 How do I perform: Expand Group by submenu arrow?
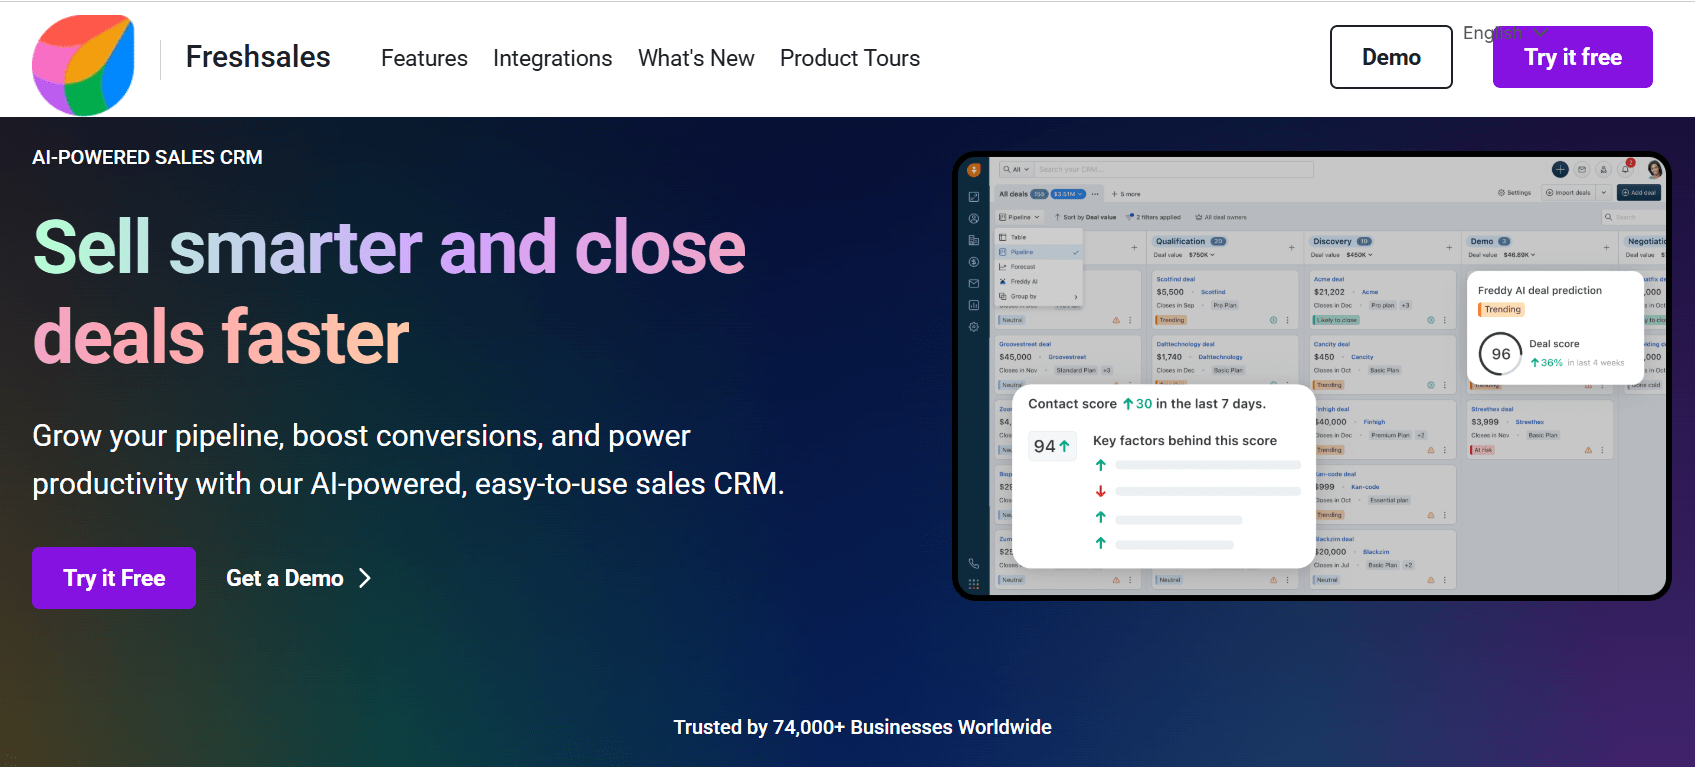(x=1076, y=297)
